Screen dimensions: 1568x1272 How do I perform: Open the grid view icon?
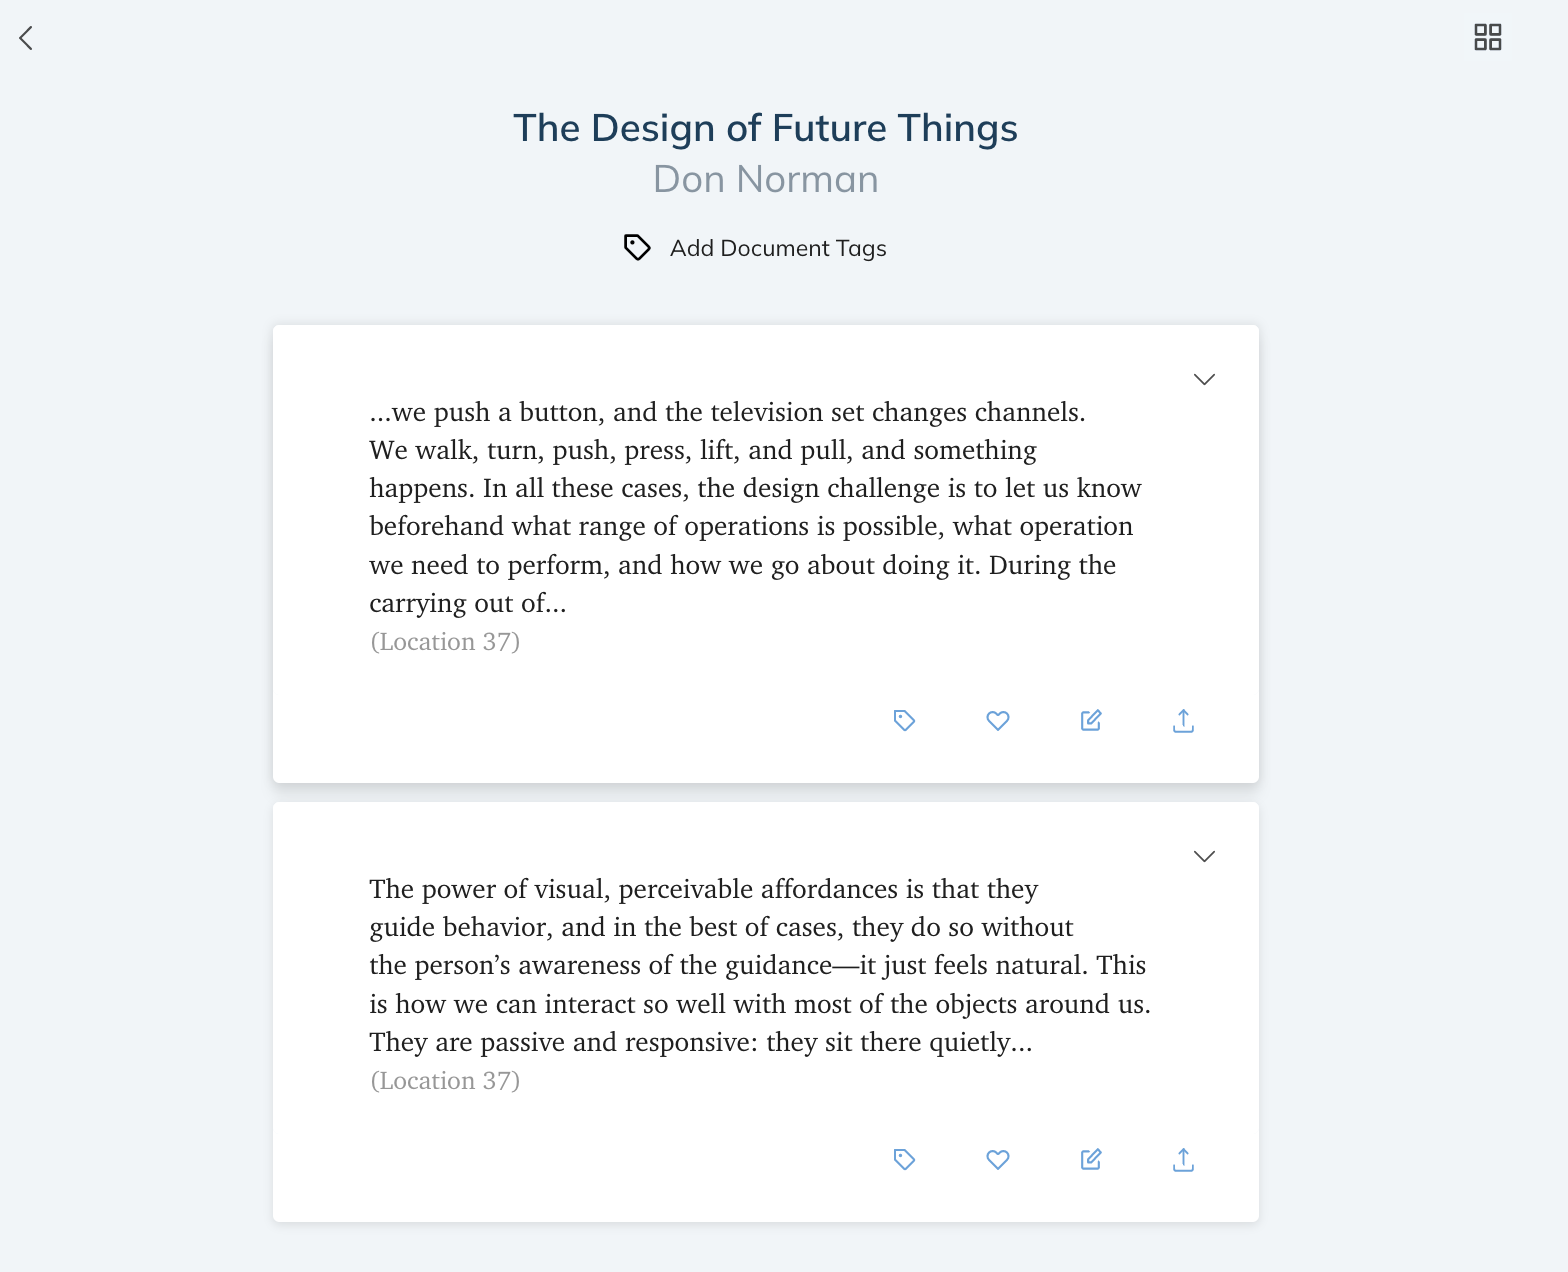pyautogui.click(x=1487, y=38)
